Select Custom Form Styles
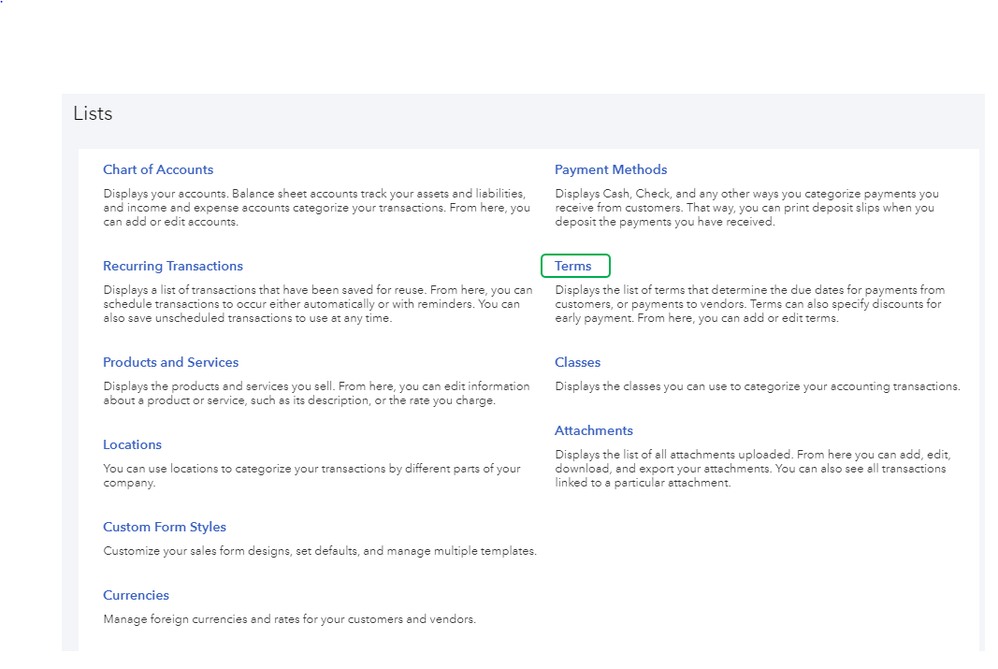Screen dimensions: 998x669 [165, 527]
